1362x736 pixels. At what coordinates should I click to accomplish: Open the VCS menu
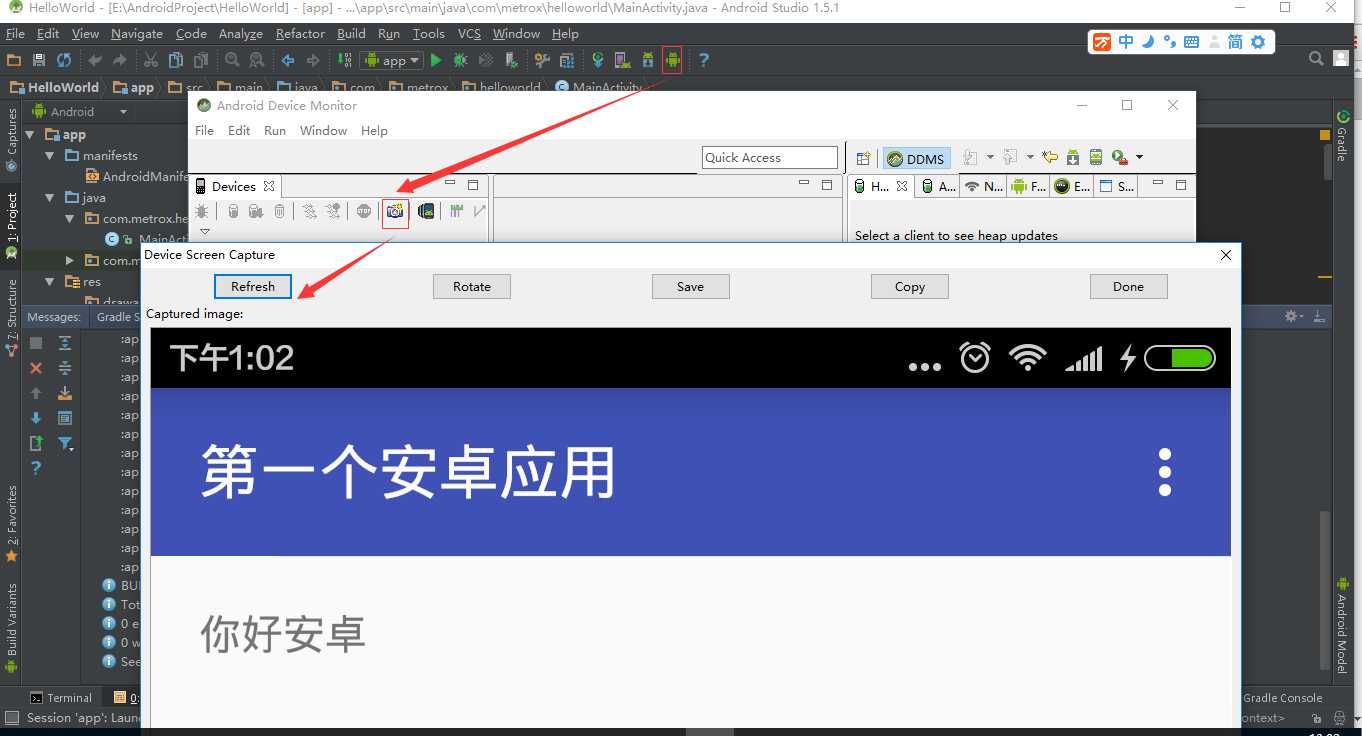(x=469, y=34)
